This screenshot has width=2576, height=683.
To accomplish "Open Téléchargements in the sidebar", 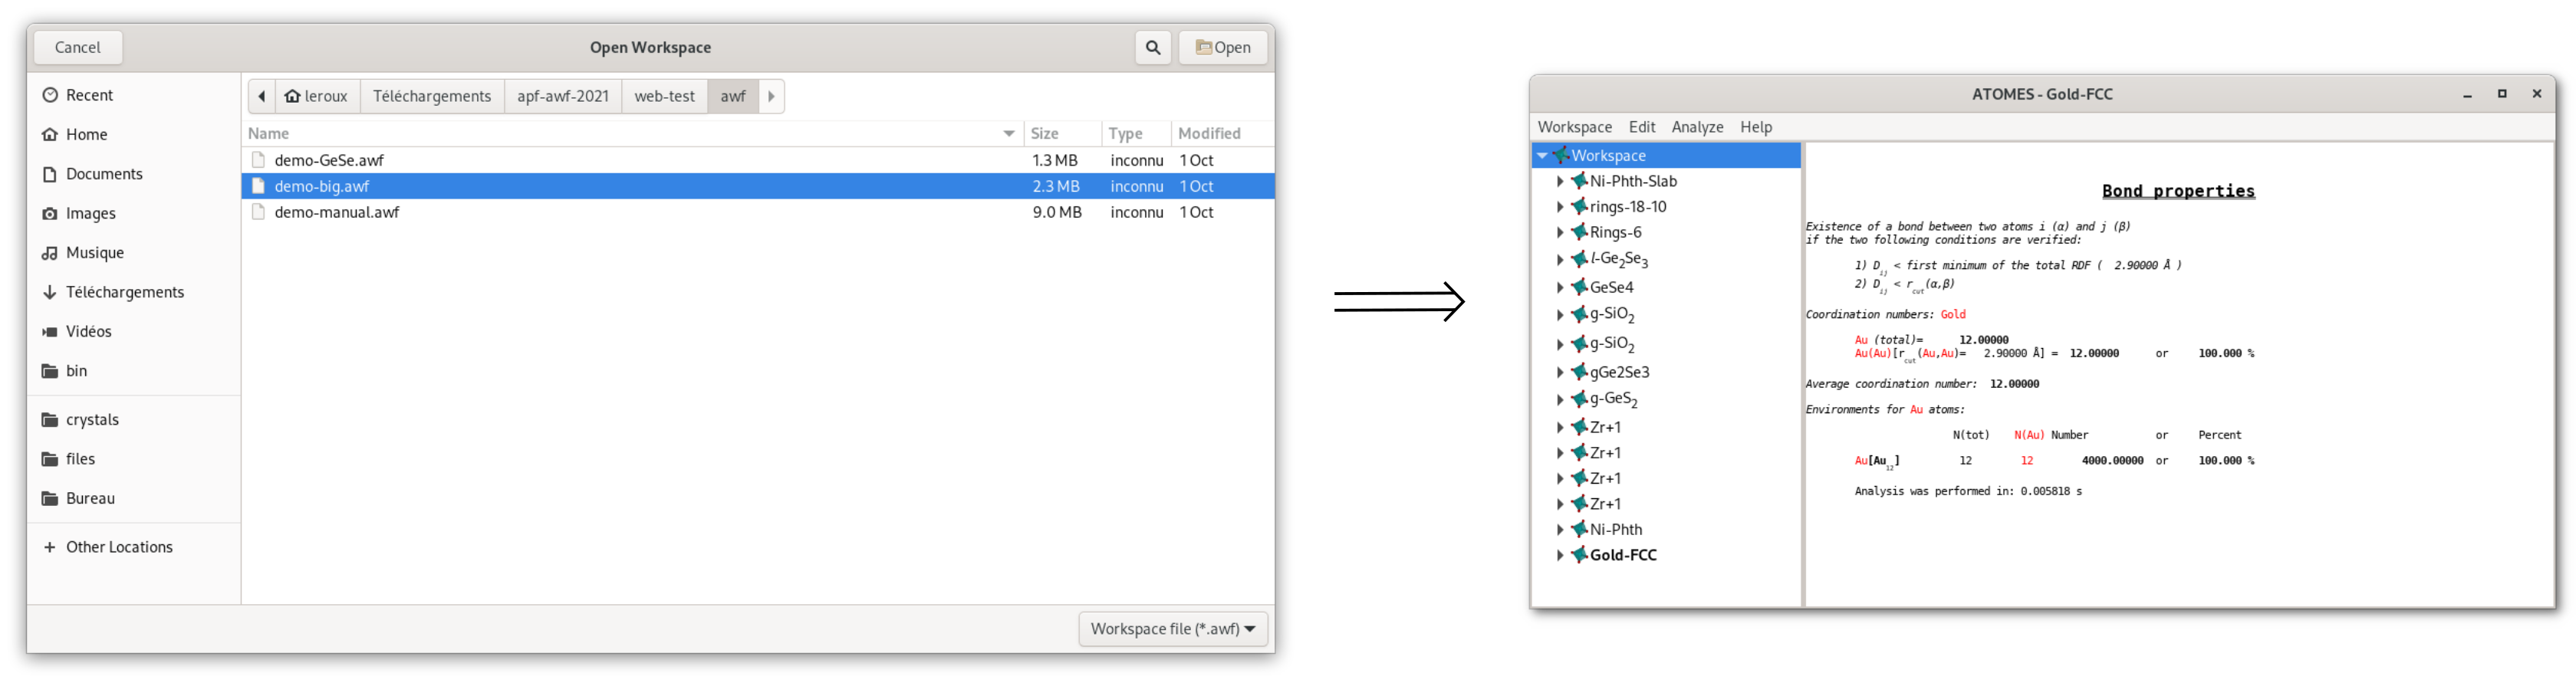I will pyautogui.click(x=125, y=292).
